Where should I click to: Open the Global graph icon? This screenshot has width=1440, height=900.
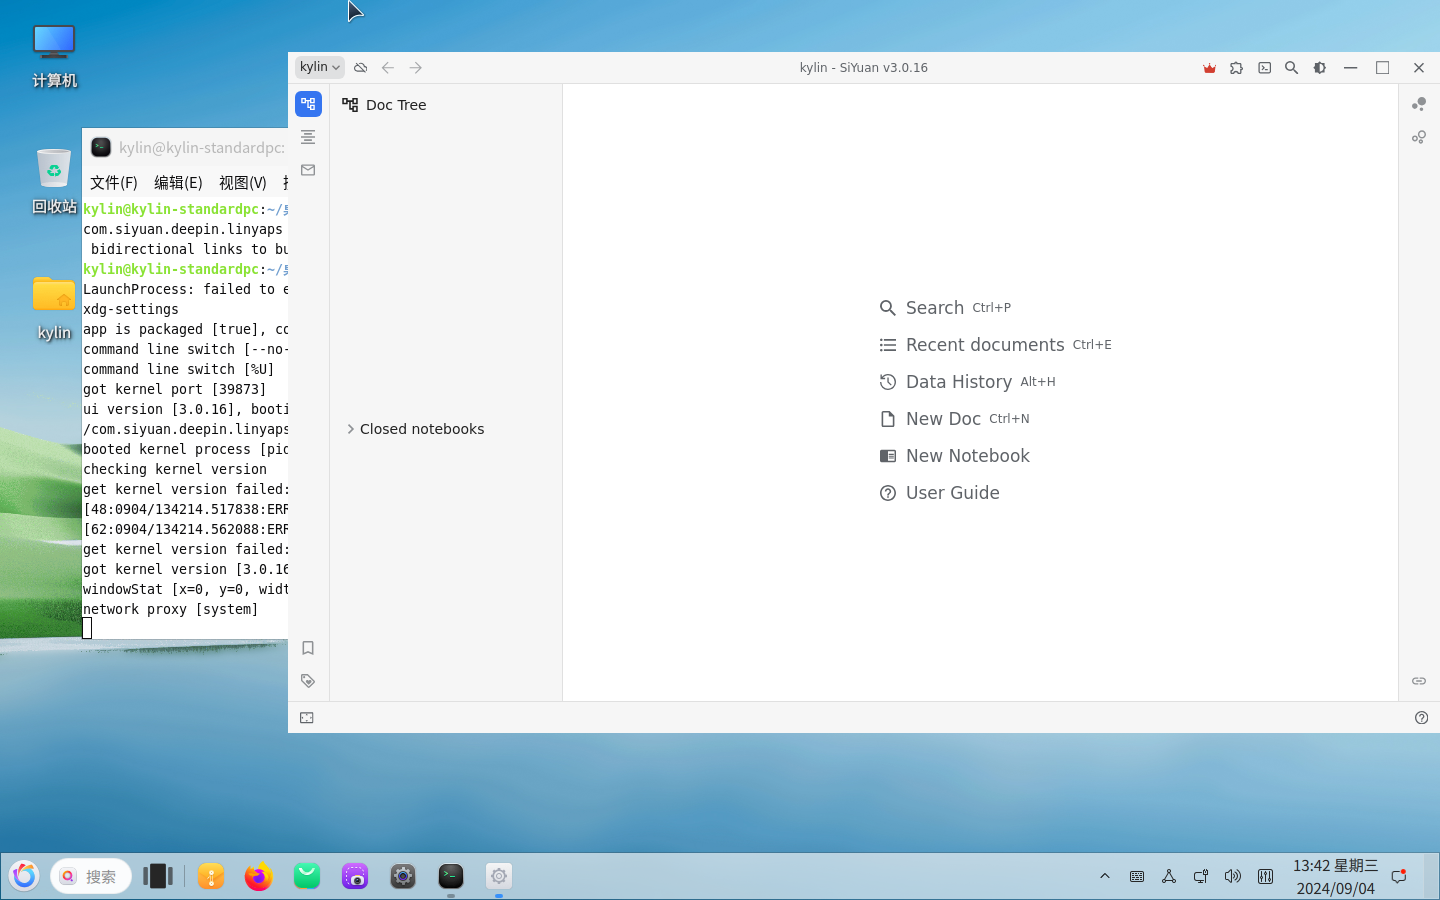1419,137
